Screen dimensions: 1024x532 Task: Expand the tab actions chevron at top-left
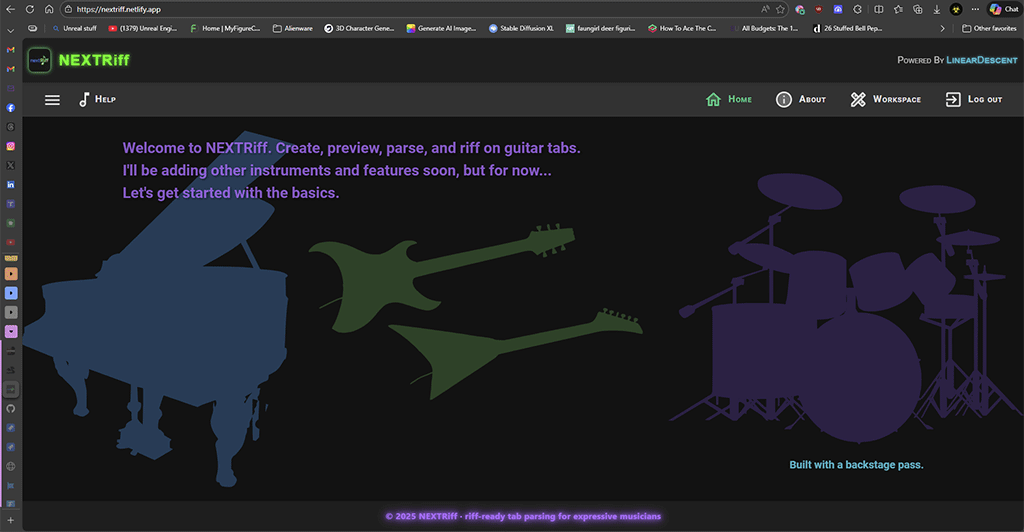pyautogui.click(x=11, y=30)
